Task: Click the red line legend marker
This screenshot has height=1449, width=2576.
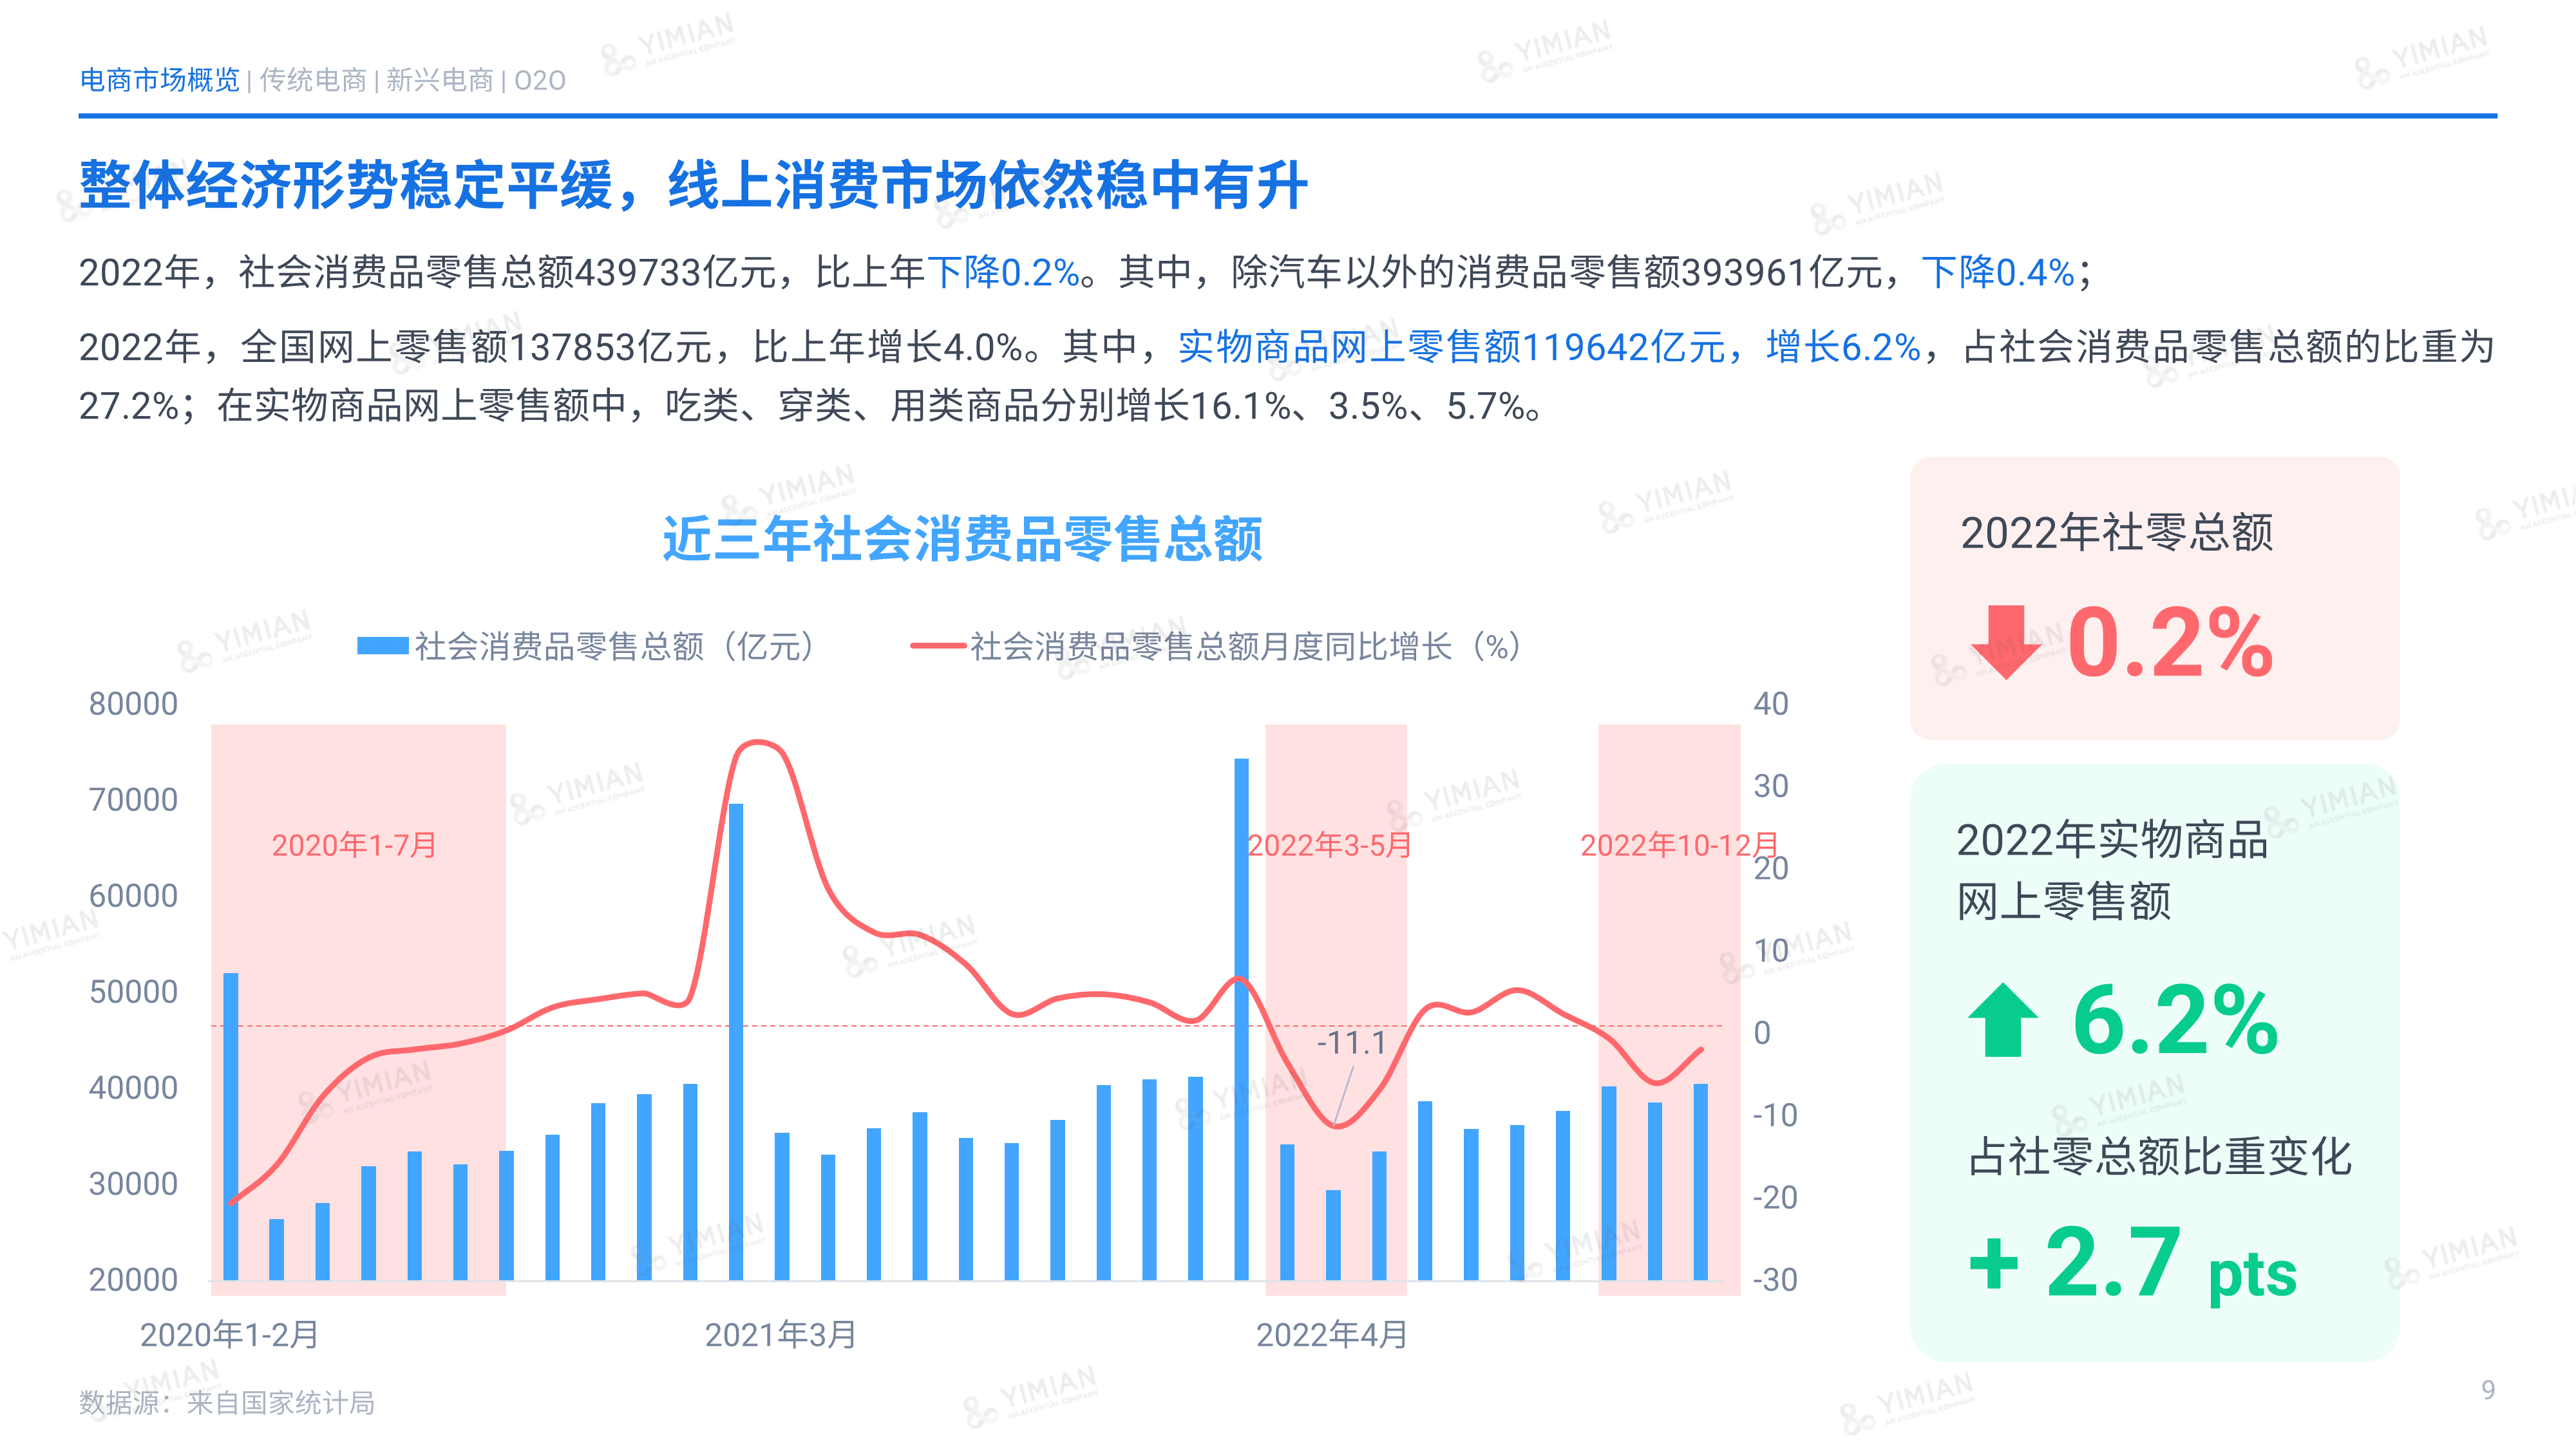Action: pyautogui.click(x=937, y=646)
